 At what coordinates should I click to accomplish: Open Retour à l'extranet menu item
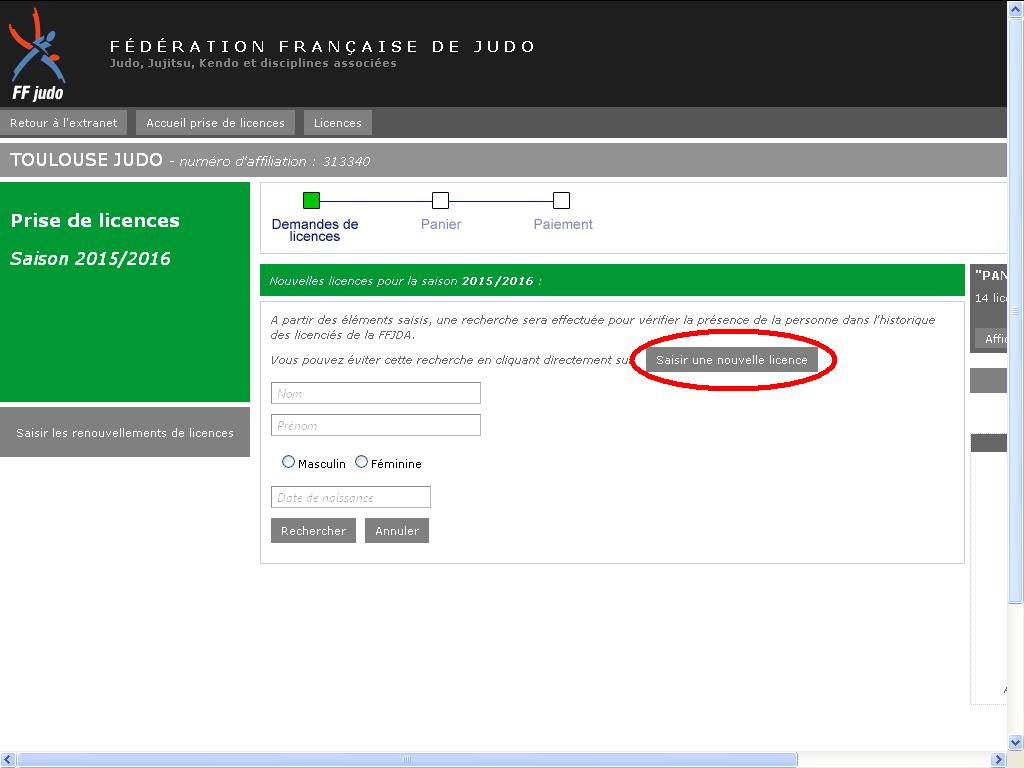tap(64, 123)
